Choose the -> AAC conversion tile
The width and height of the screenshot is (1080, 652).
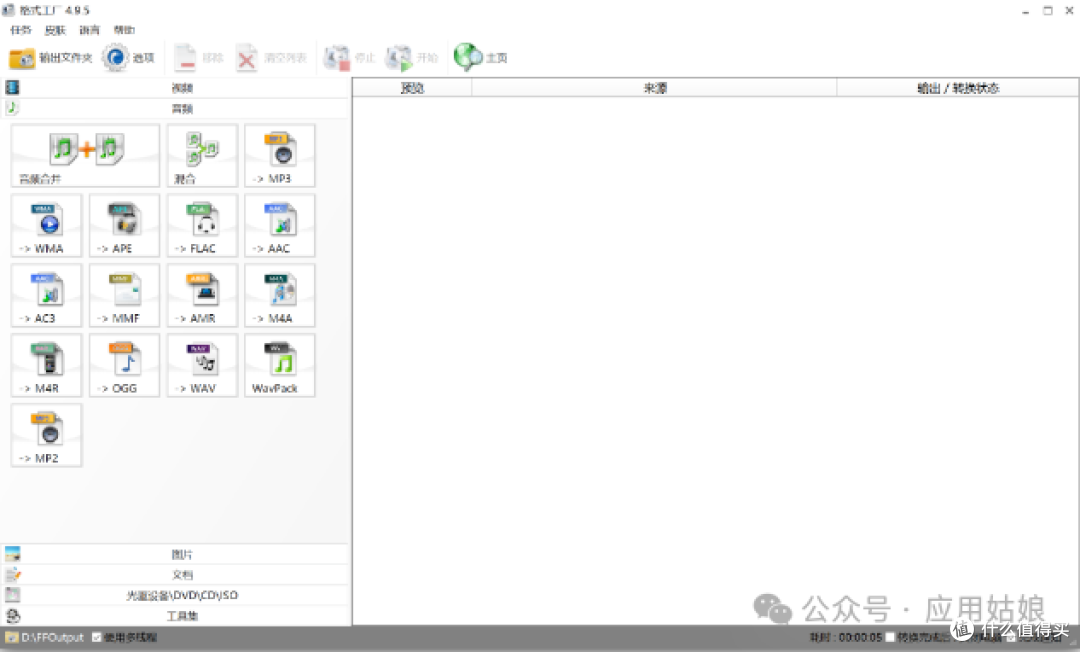click(280, 226)
